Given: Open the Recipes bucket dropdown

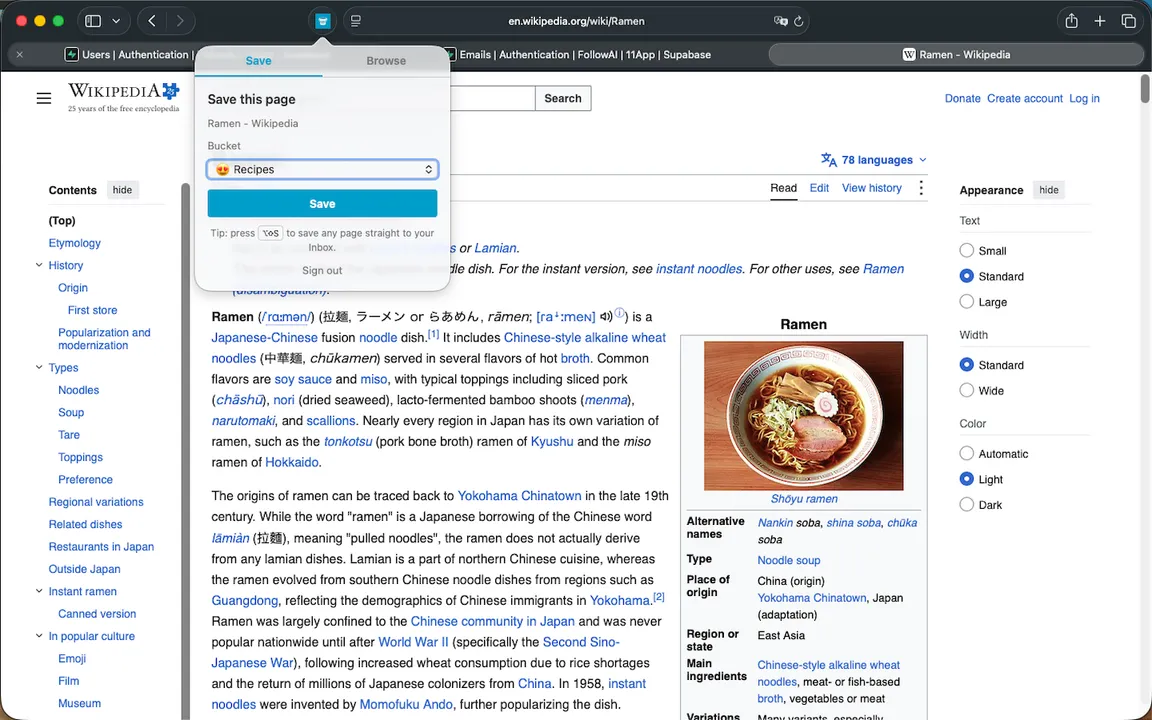Looking at the screenshot, I should (323, 169).
